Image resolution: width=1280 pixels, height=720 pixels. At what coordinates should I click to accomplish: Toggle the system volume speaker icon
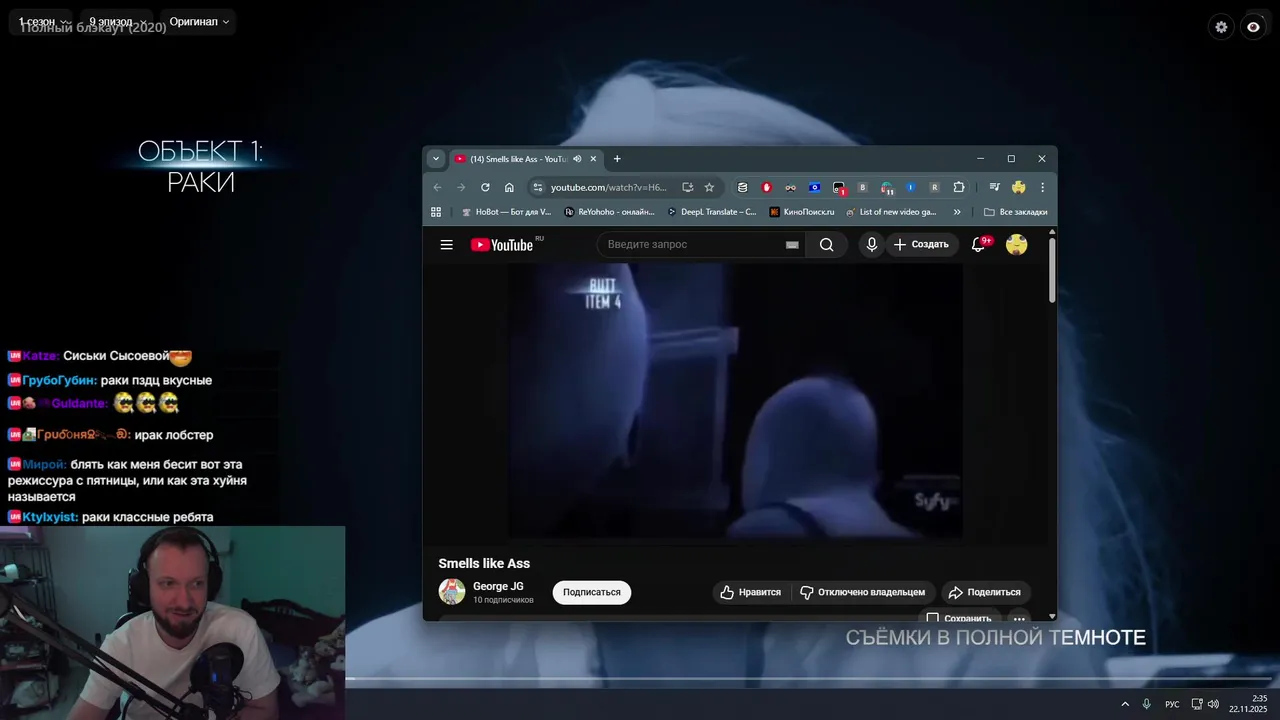point(1213,704)
